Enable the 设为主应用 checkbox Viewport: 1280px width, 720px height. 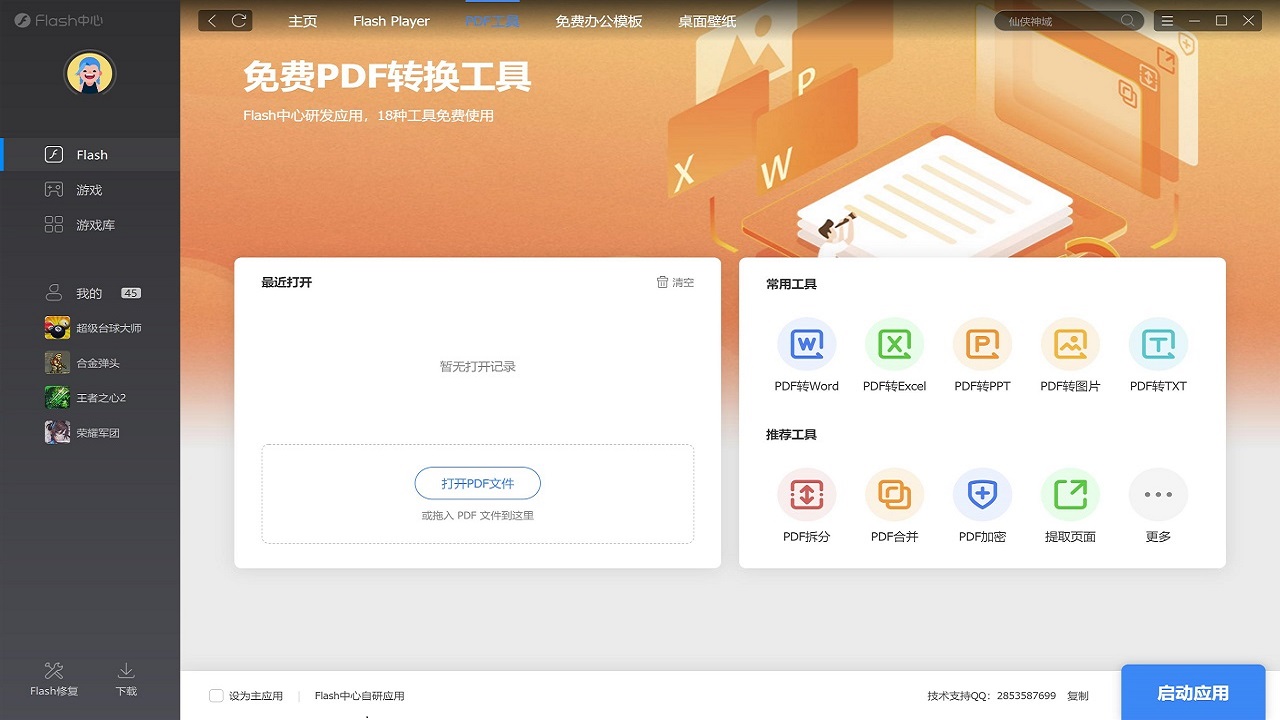(x=216, y=695)
